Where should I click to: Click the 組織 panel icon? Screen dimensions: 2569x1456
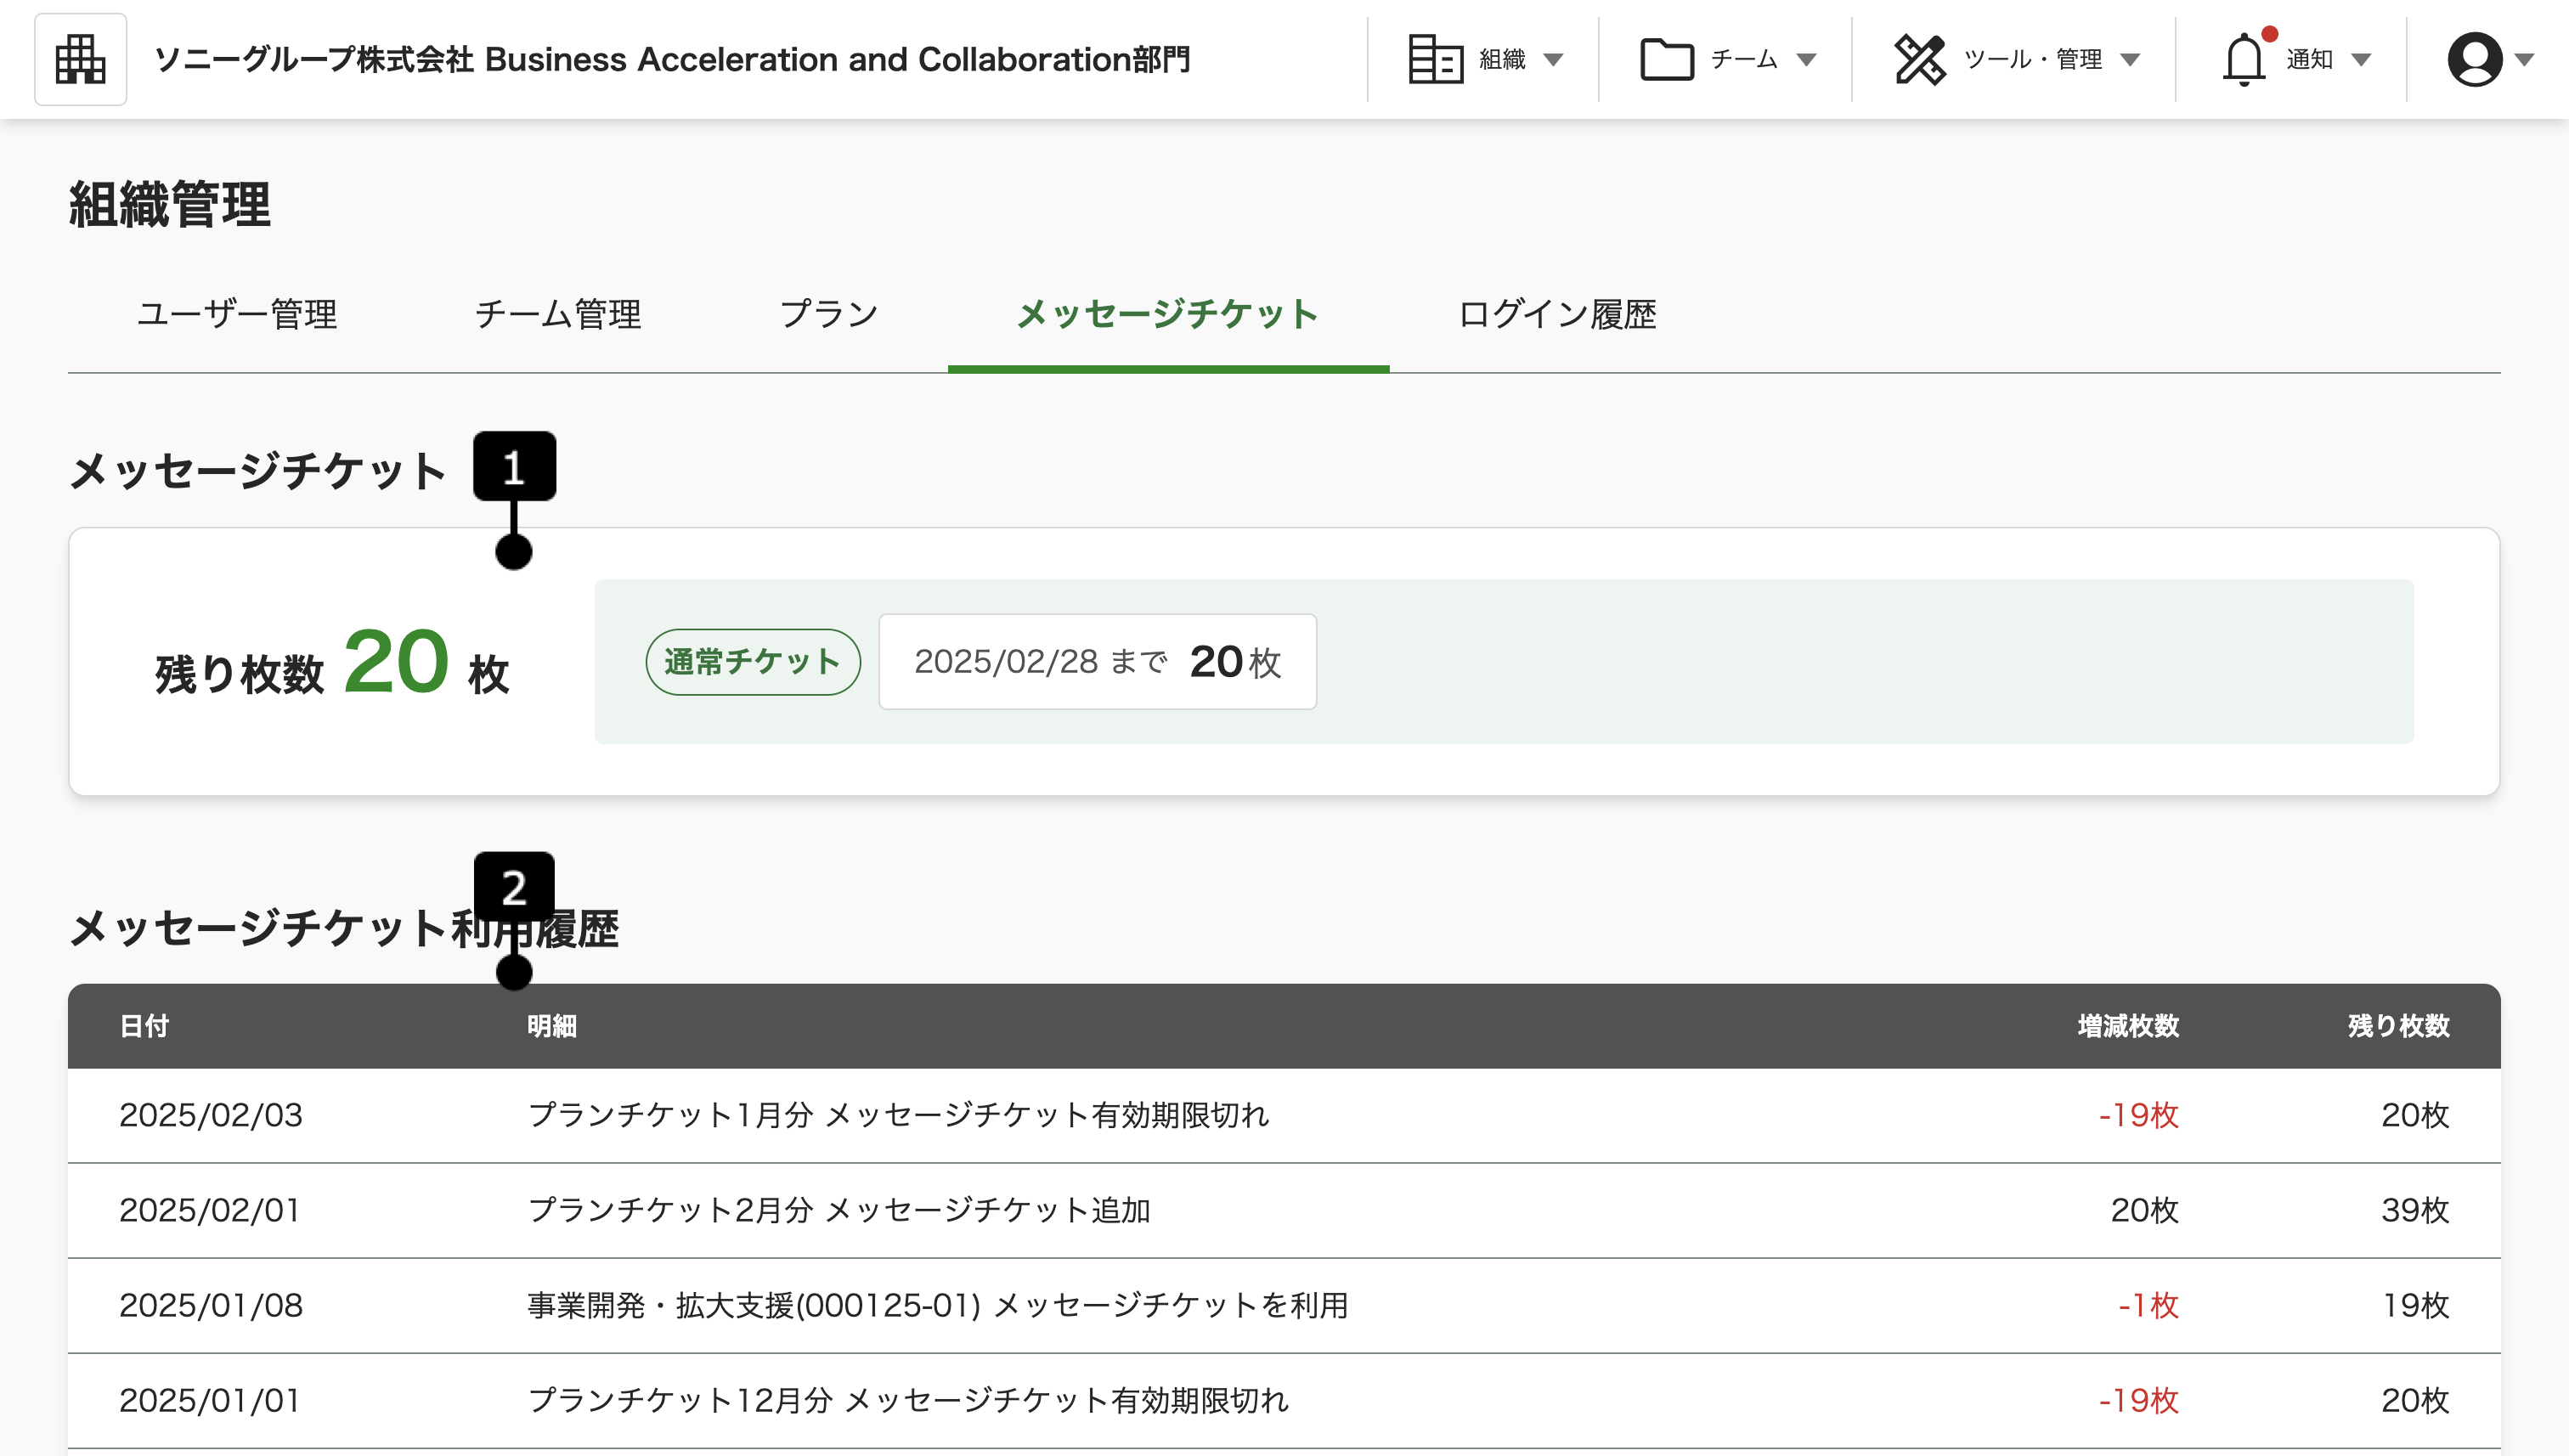tap(1435, 59)
